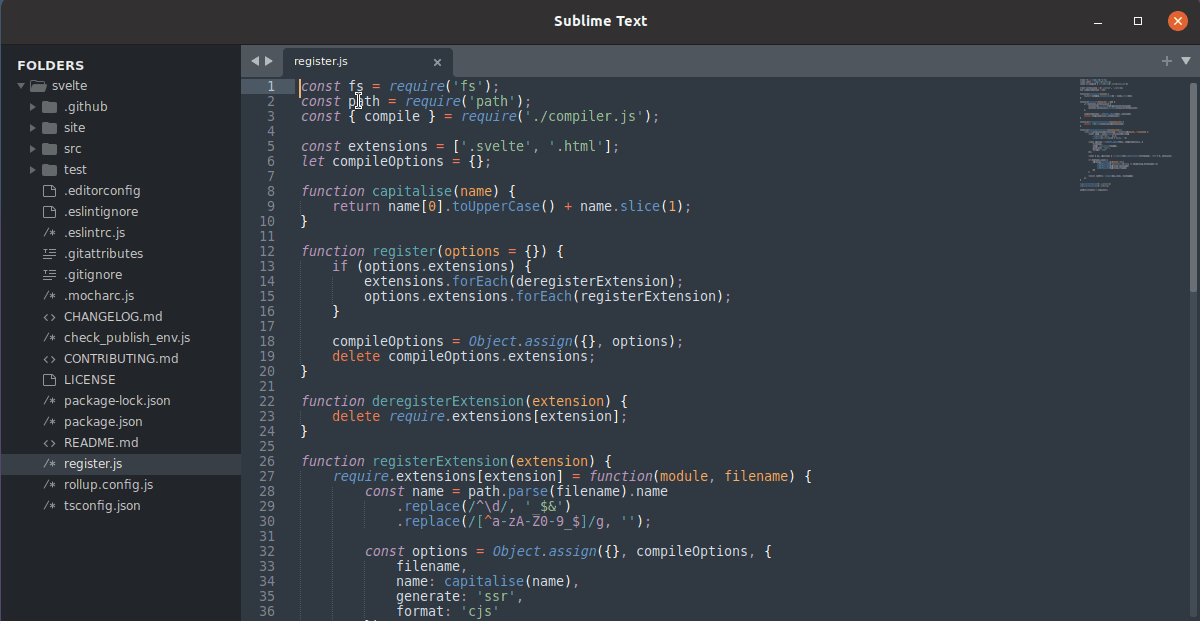1200x625 pixels.
Task: Maximize the Sublime Text window
Action: pos(1138,21)
